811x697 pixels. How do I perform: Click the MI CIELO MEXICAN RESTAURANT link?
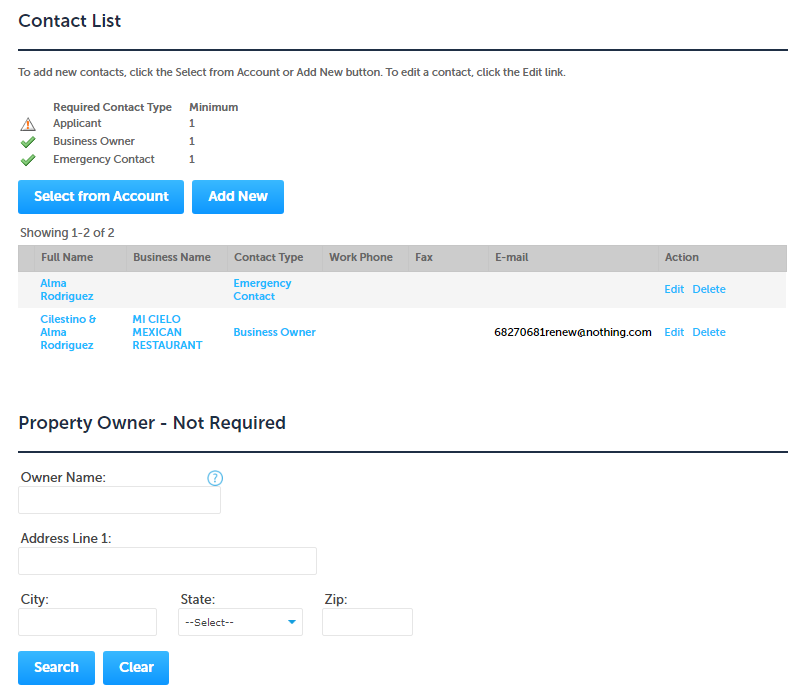[167, 332]
